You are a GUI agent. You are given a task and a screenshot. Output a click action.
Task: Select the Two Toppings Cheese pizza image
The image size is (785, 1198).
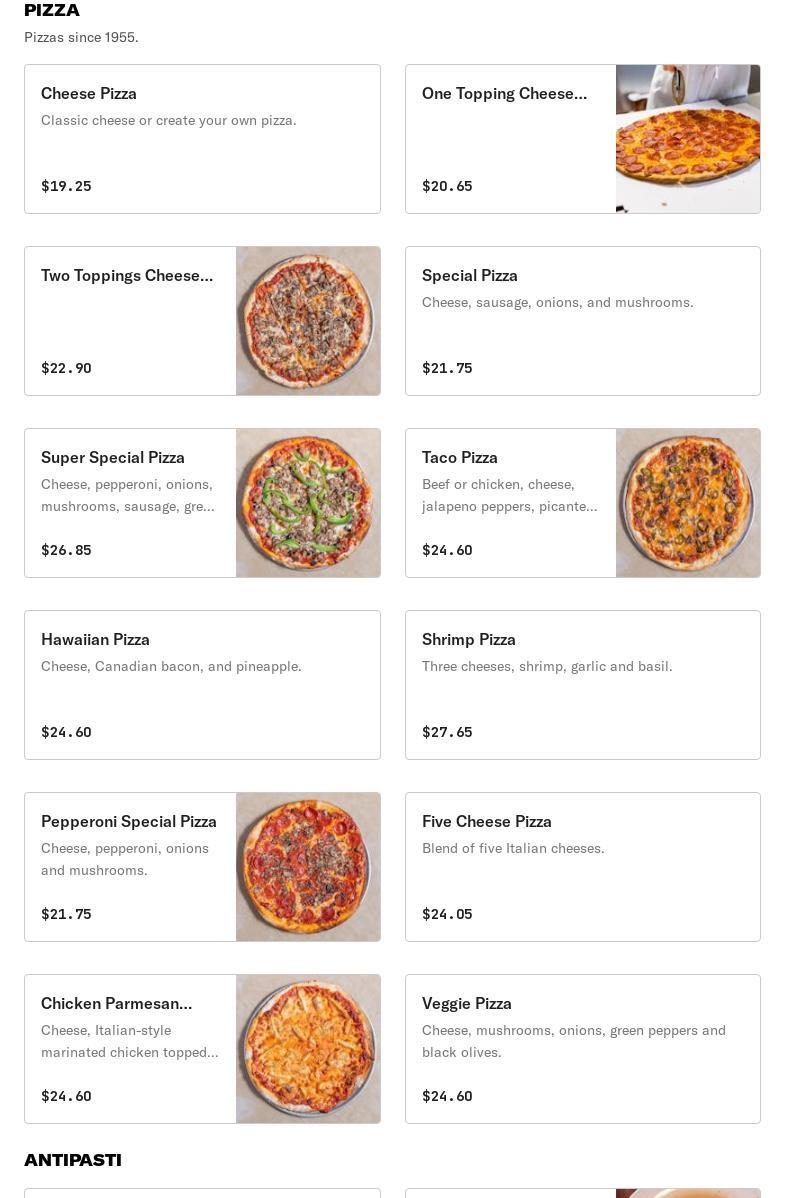pyautogui.click(x=308, y=321)
